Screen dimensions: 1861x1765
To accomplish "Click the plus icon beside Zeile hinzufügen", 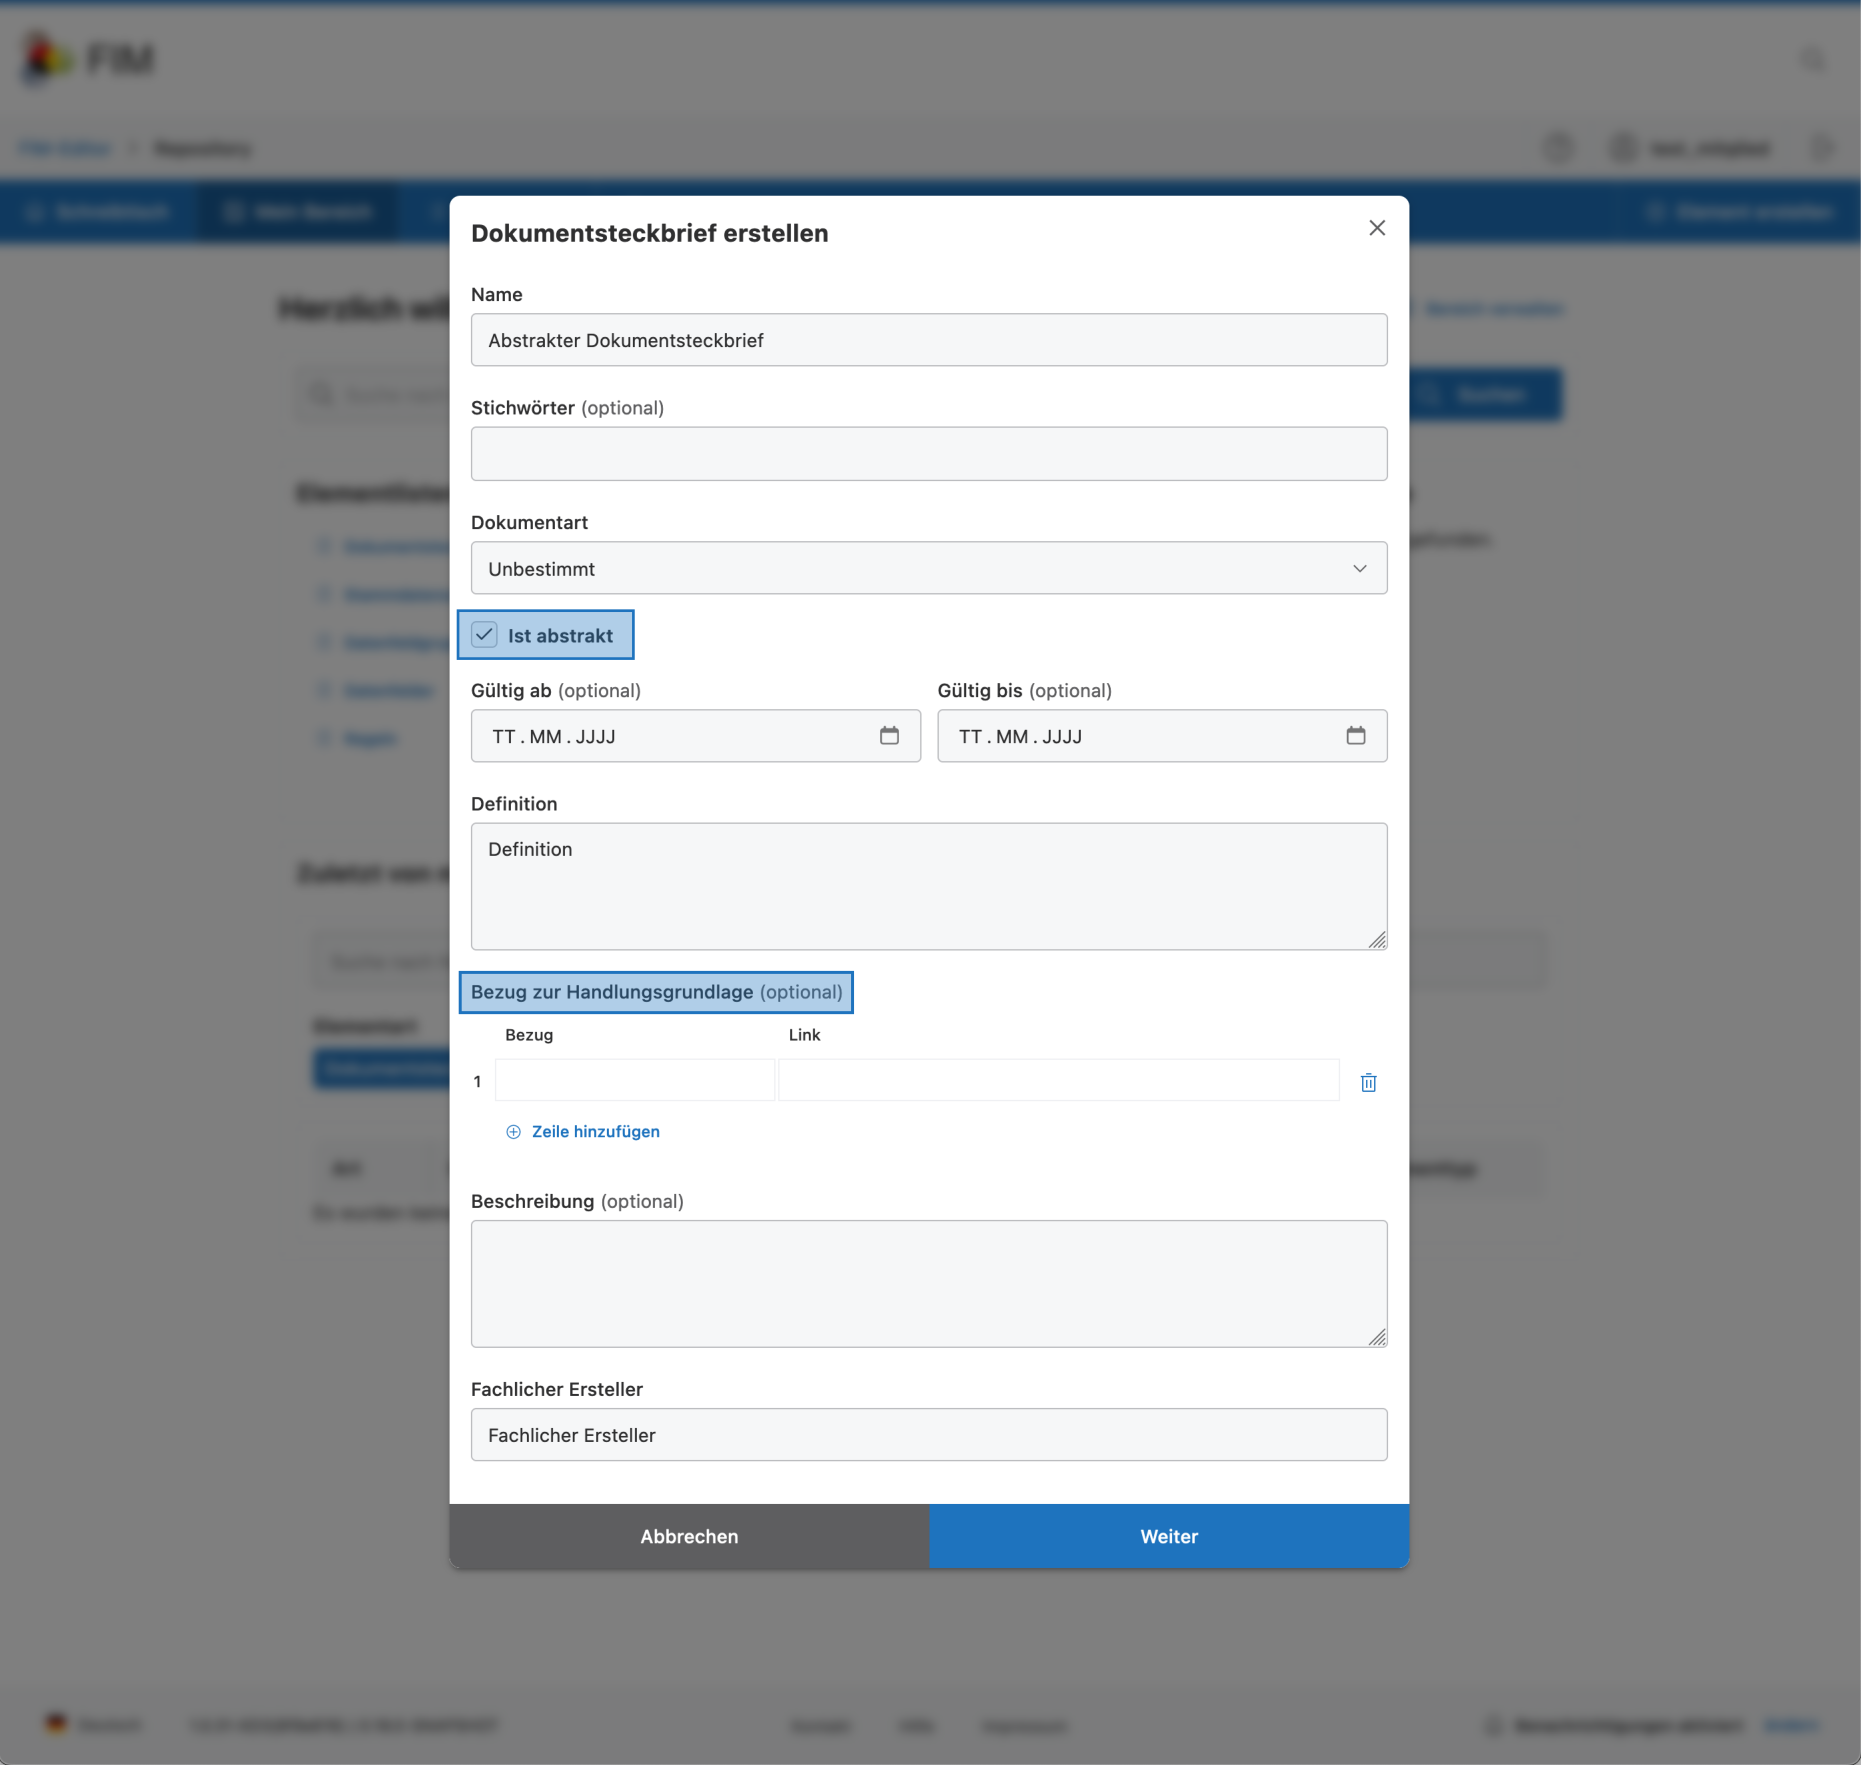I will click(x=513, y=1132).
